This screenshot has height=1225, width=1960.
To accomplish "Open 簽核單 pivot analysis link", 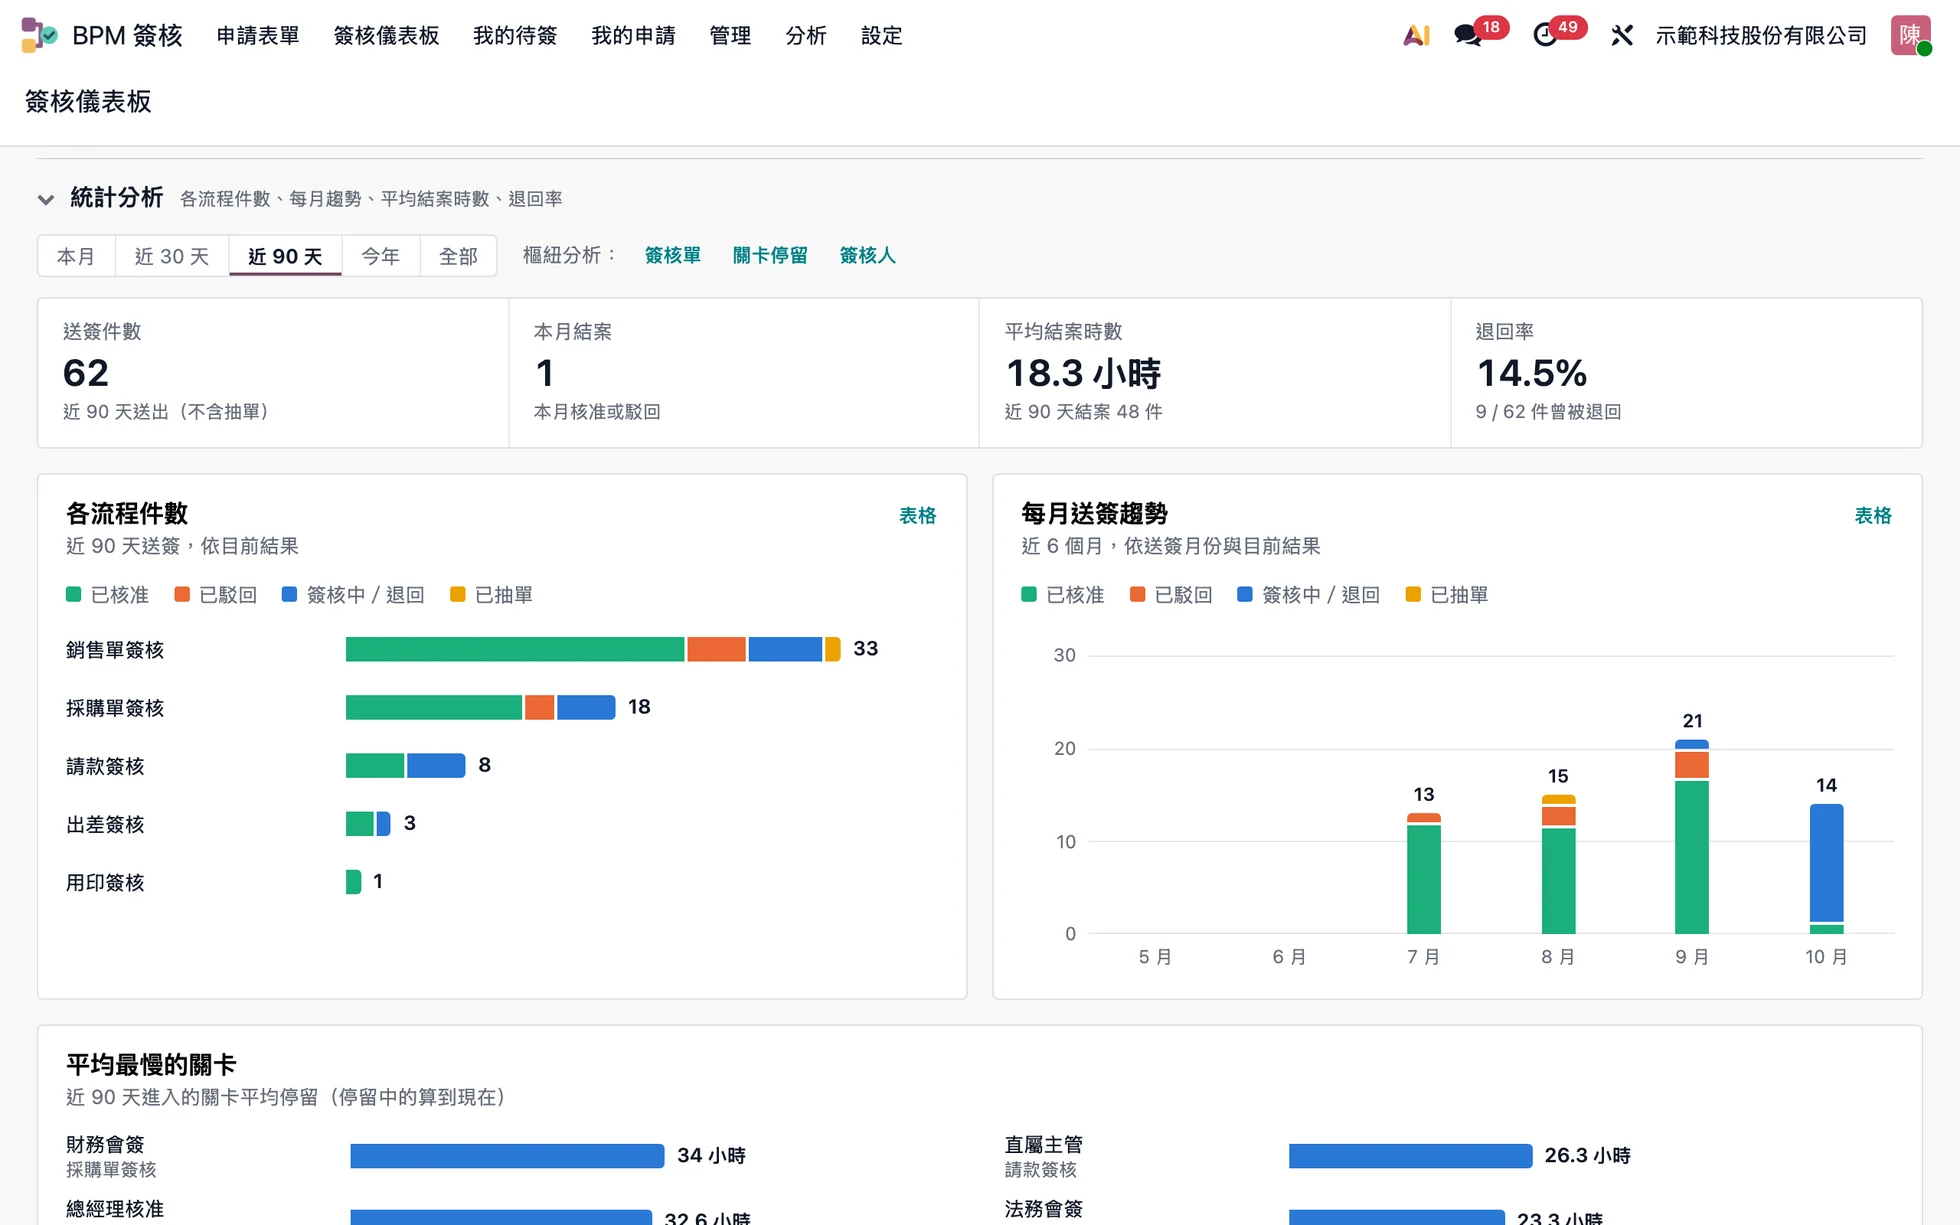I will pyautogui.click(x=673, y=255).
